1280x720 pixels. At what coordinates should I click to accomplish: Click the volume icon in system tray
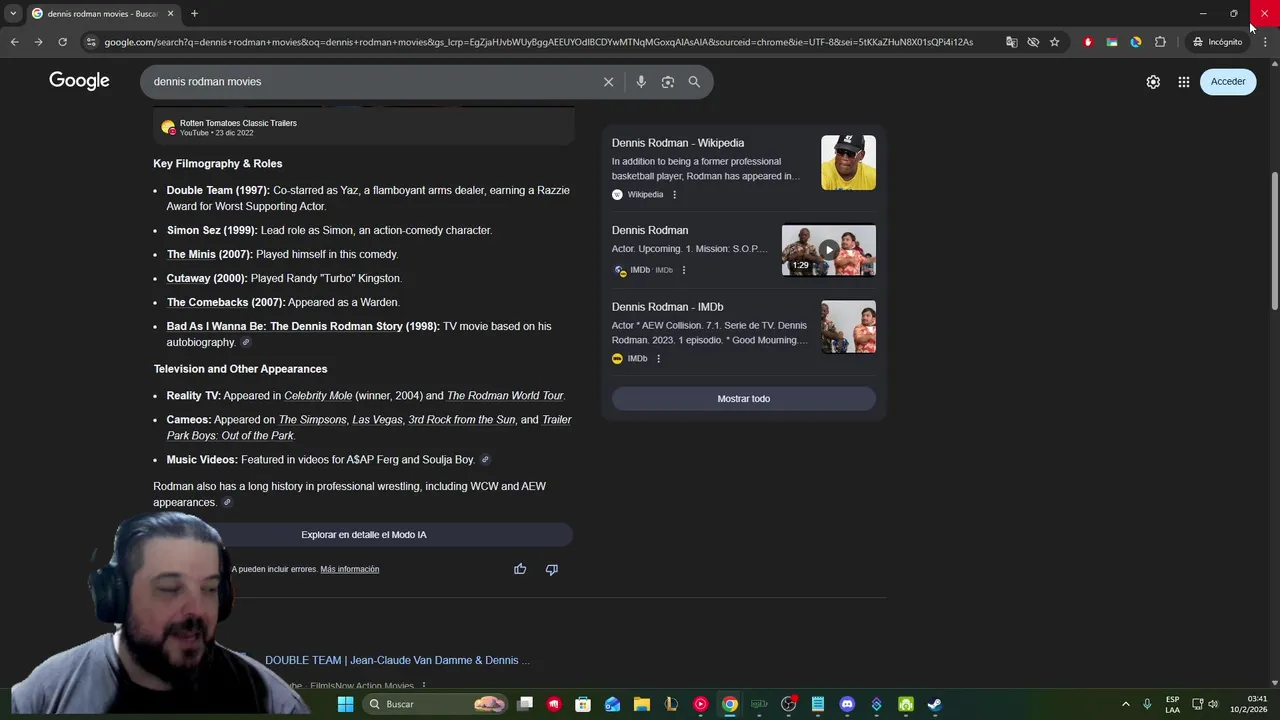[x=1213, y=704]
